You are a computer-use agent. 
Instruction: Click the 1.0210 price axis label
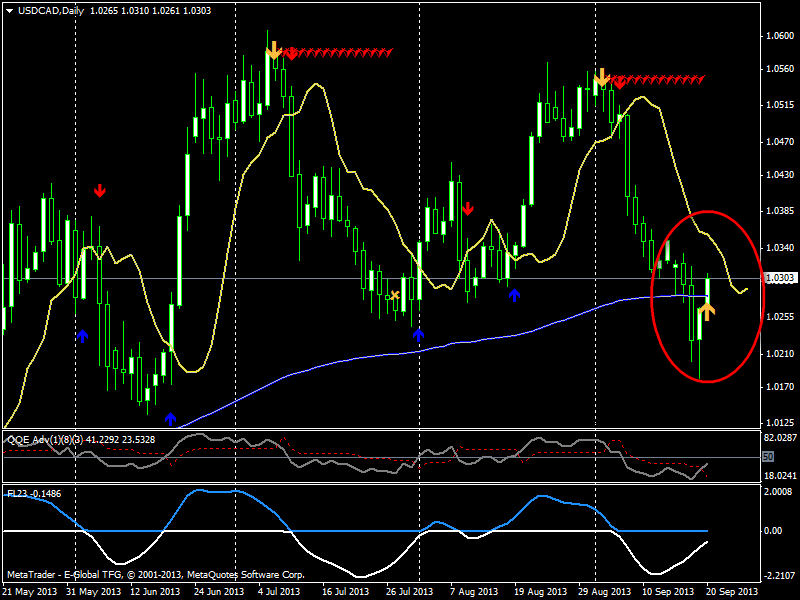click(x=780, y=354)
